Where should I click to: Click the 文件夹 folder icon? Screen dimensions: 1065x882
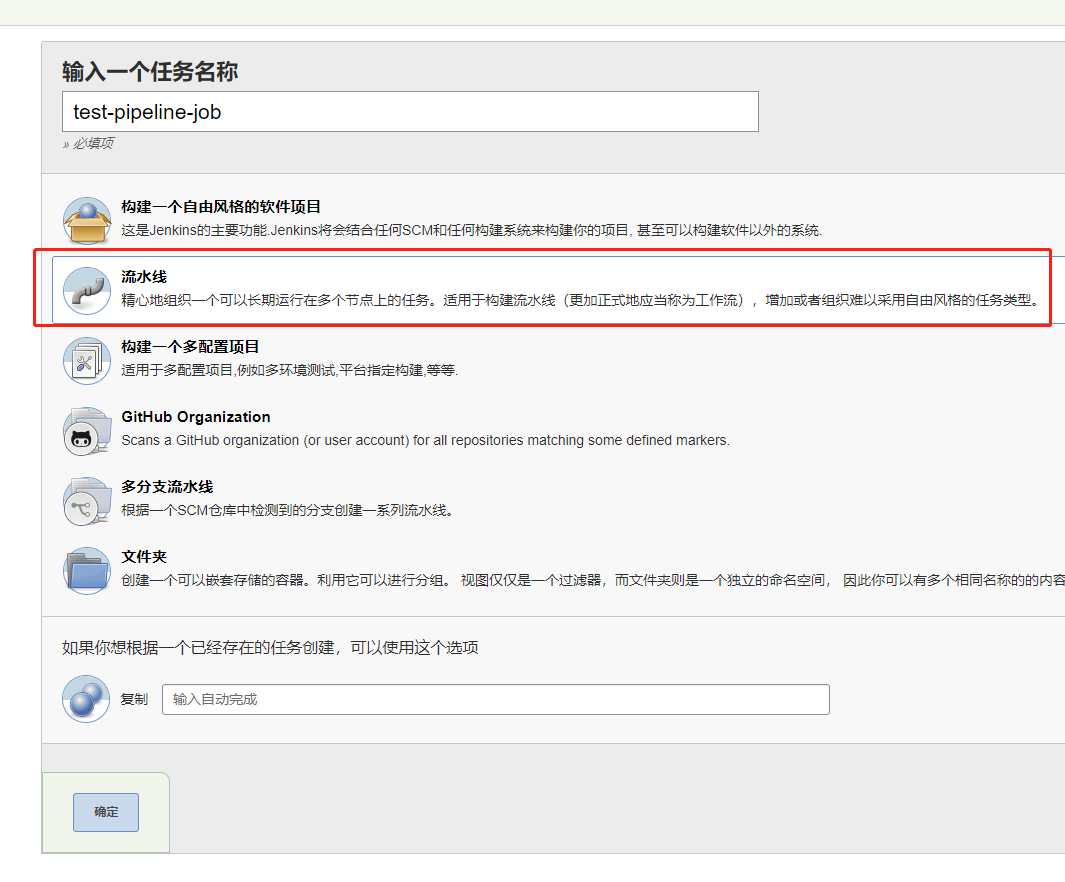click(86, 570)
